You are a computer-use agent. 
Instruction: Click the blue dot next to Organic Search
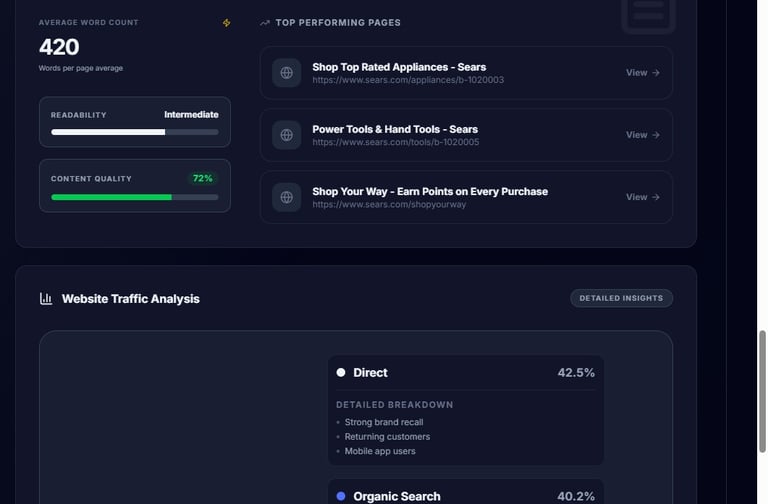[x=341, y=496]
